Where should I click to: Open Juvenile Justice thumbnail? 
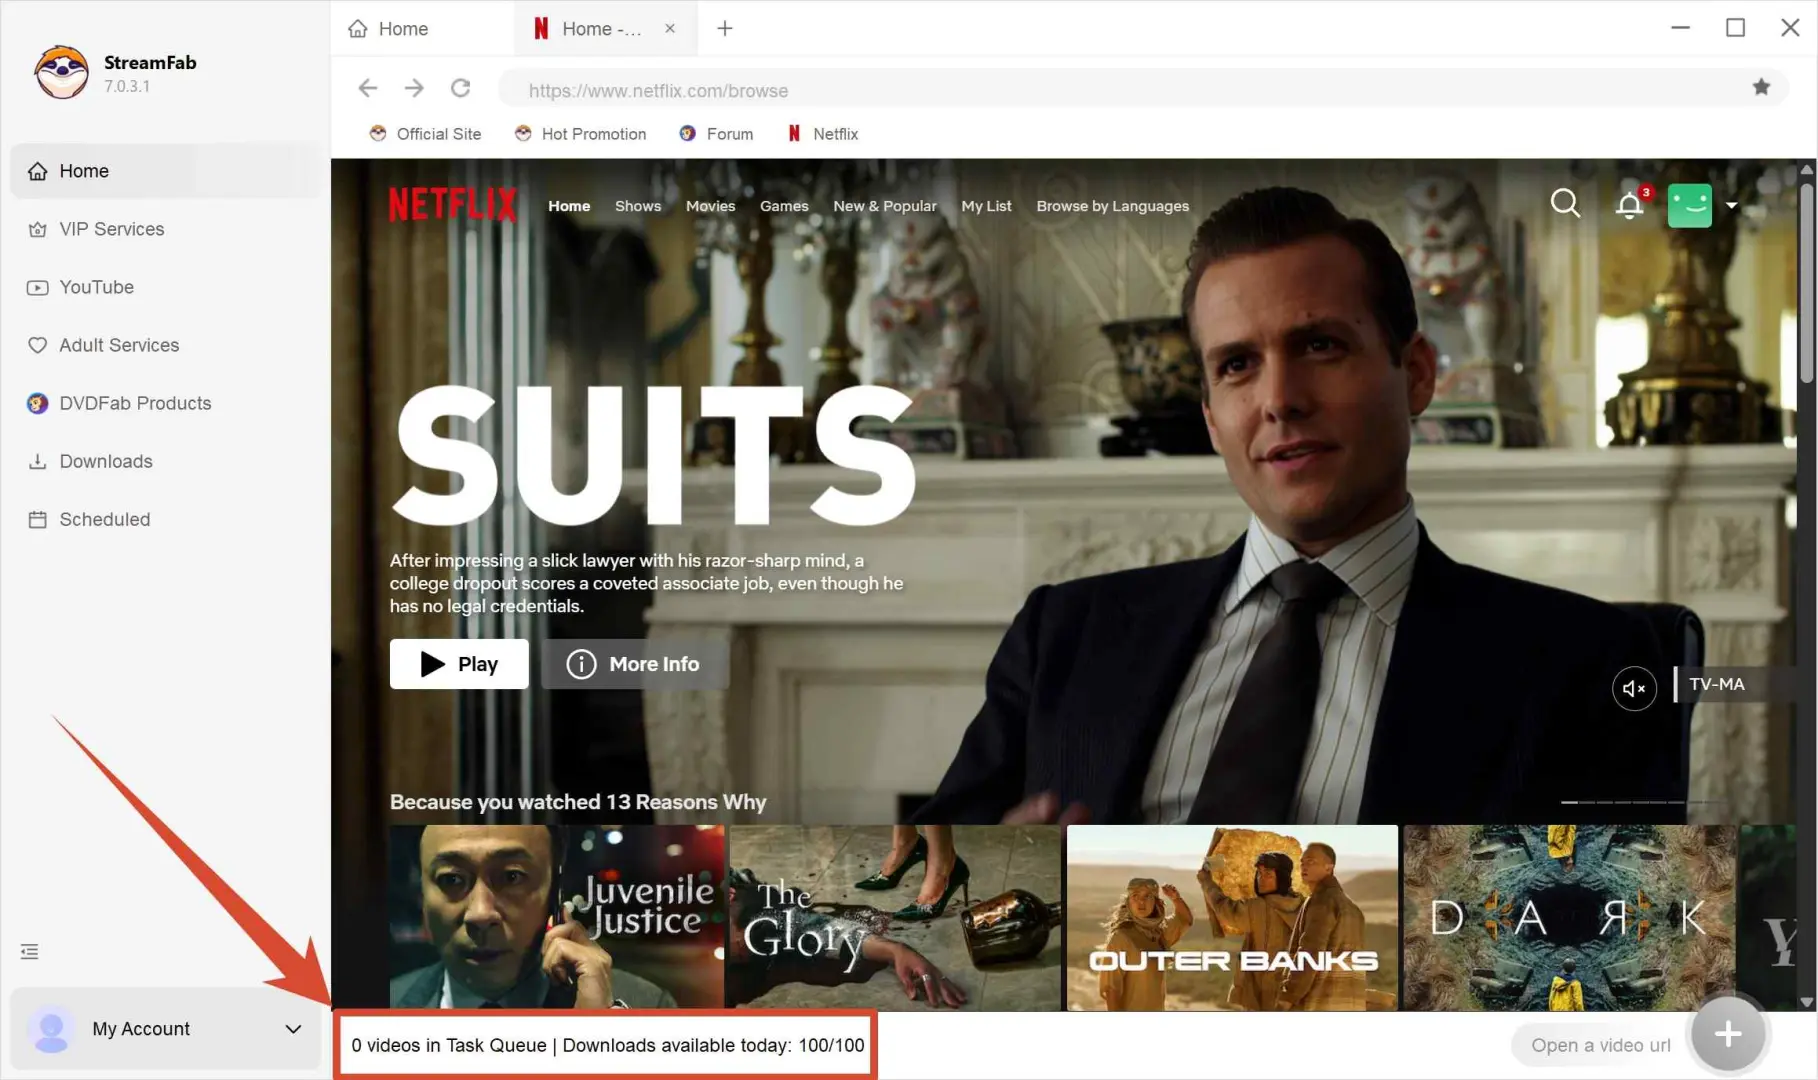point(556,917)
